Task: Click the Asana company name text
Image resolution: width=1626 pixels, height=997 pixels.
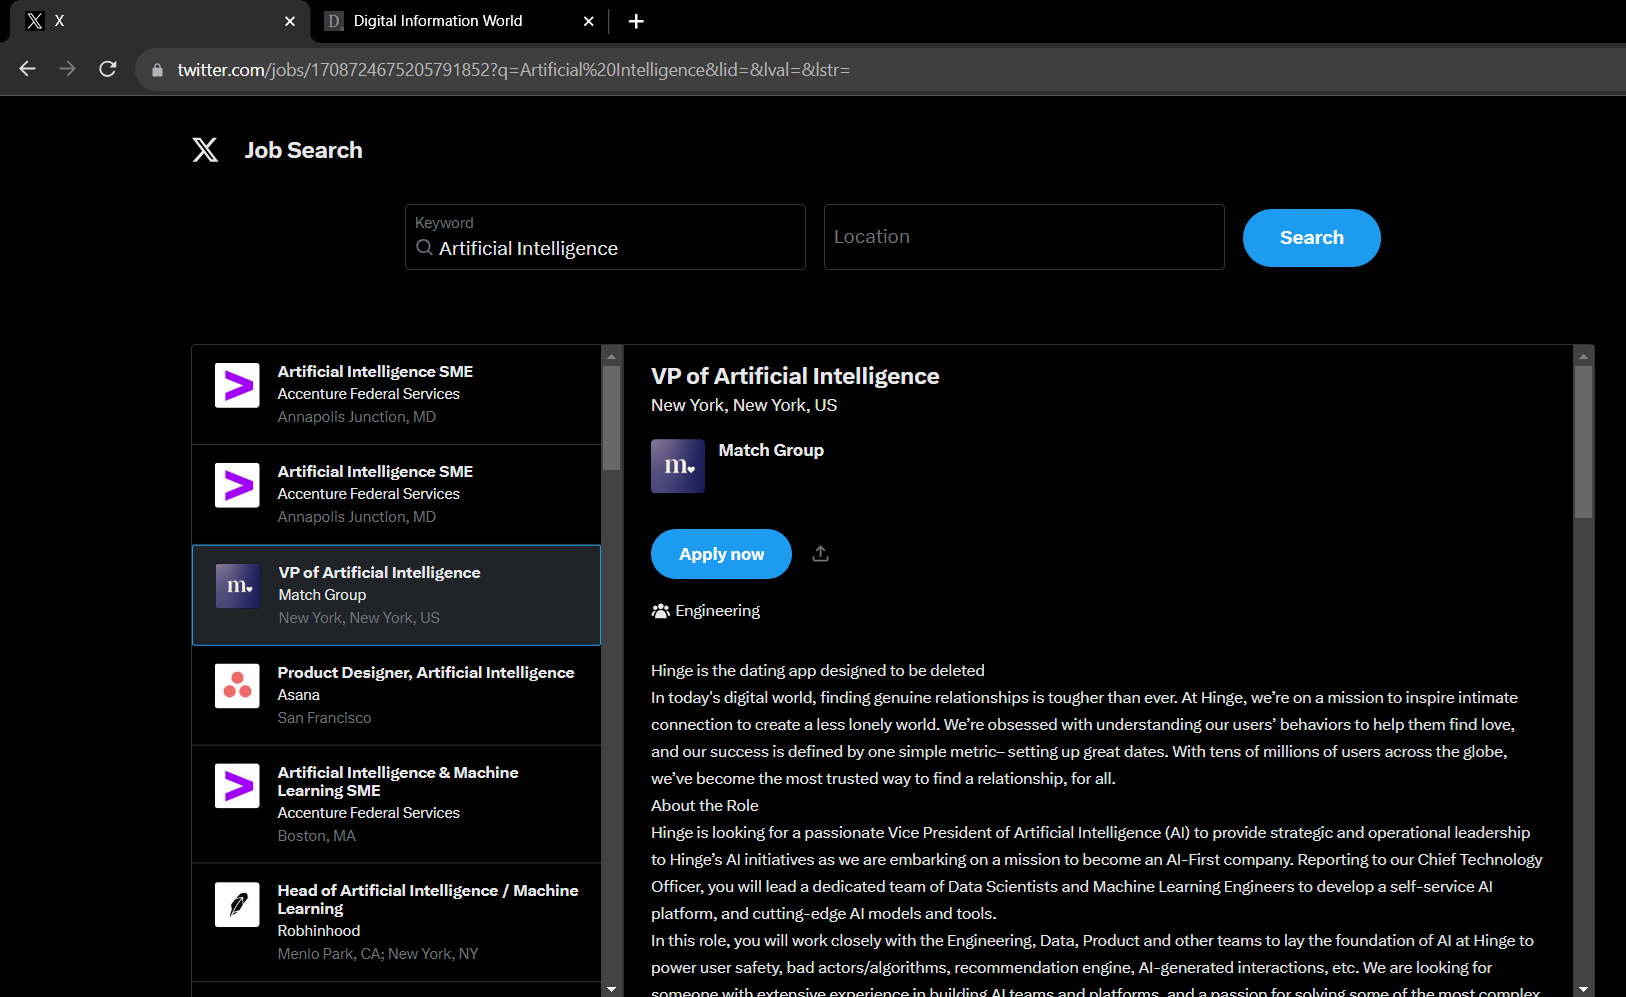Action: [x=299, y=695]
